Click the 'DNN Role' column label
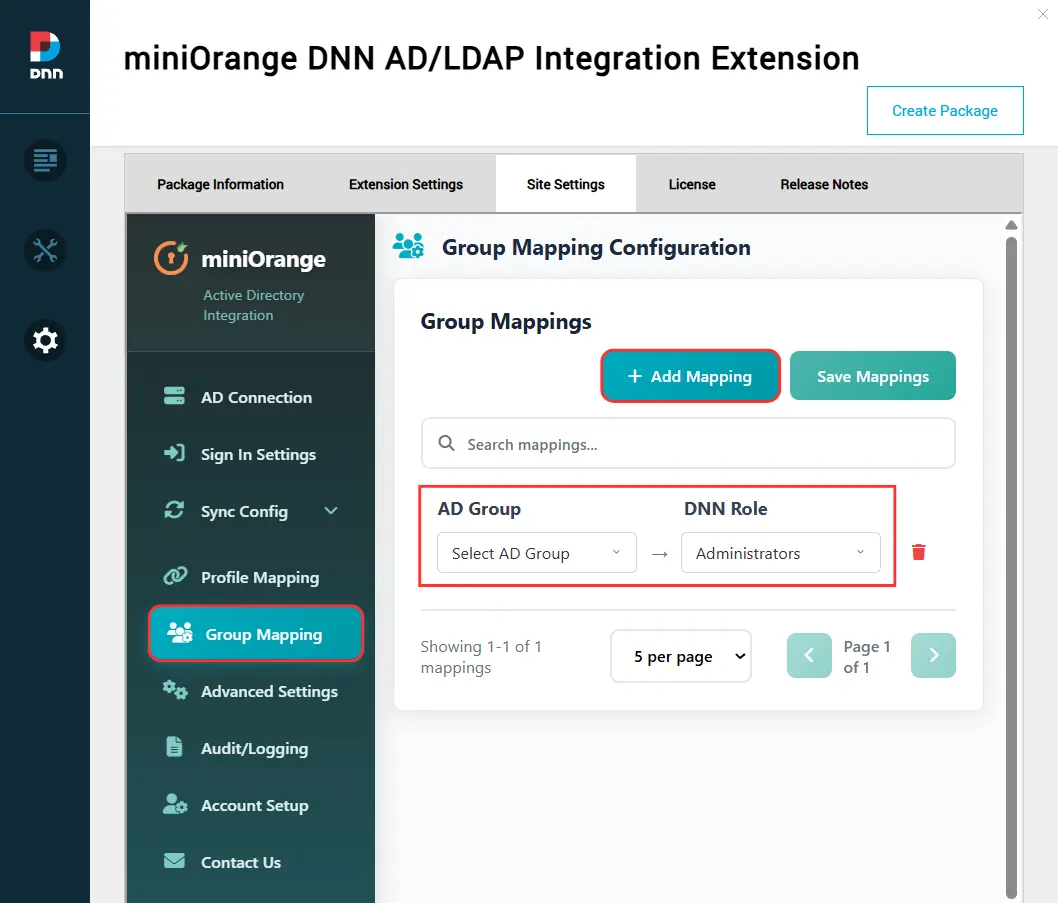Screen dimensions: 1058x903 tap(725, 509)
